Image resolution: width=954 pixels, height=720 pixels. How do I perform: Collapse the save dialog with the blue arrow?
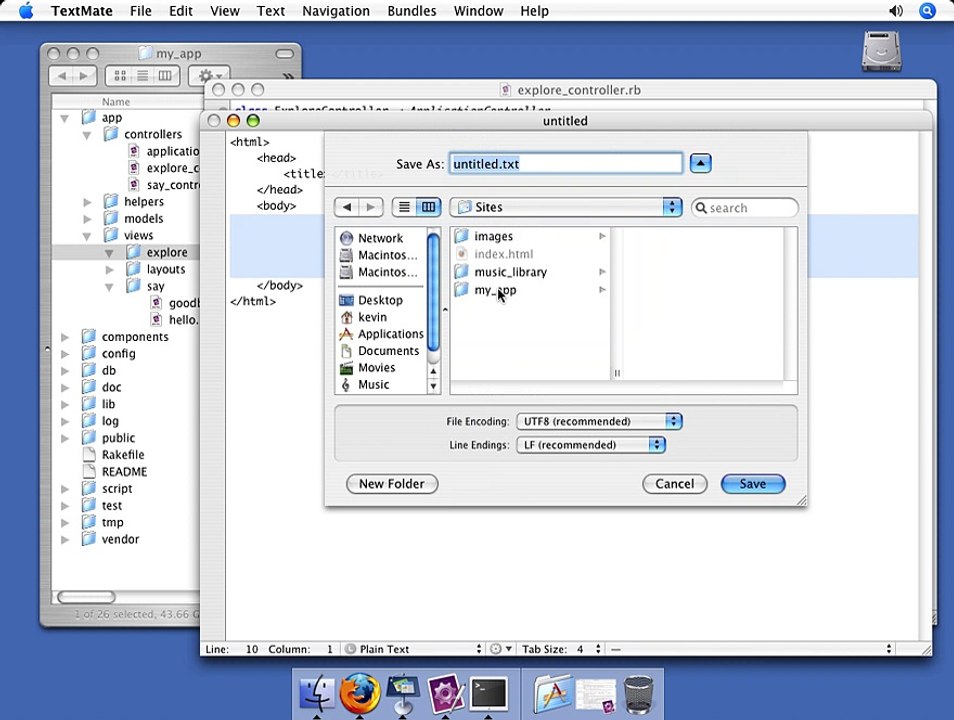tap(700, 163)
